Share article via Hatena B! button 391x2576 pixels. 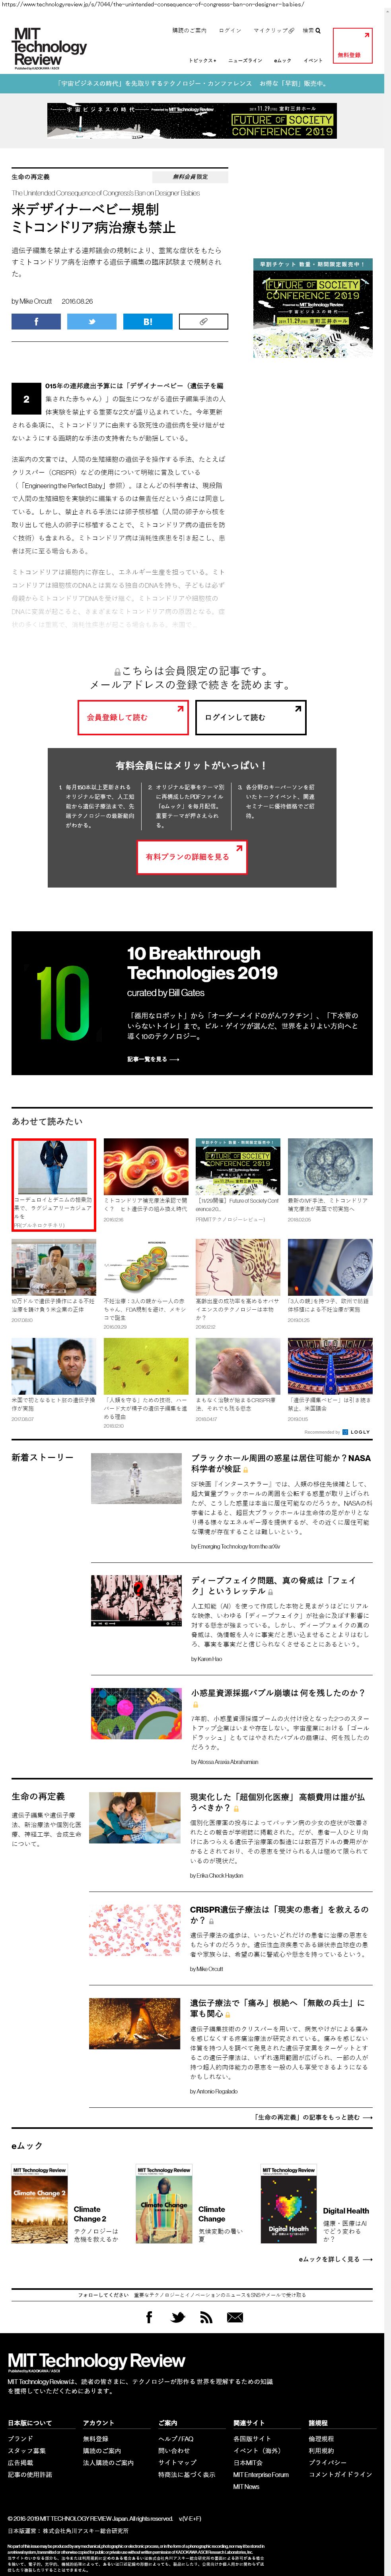(147, 322)
